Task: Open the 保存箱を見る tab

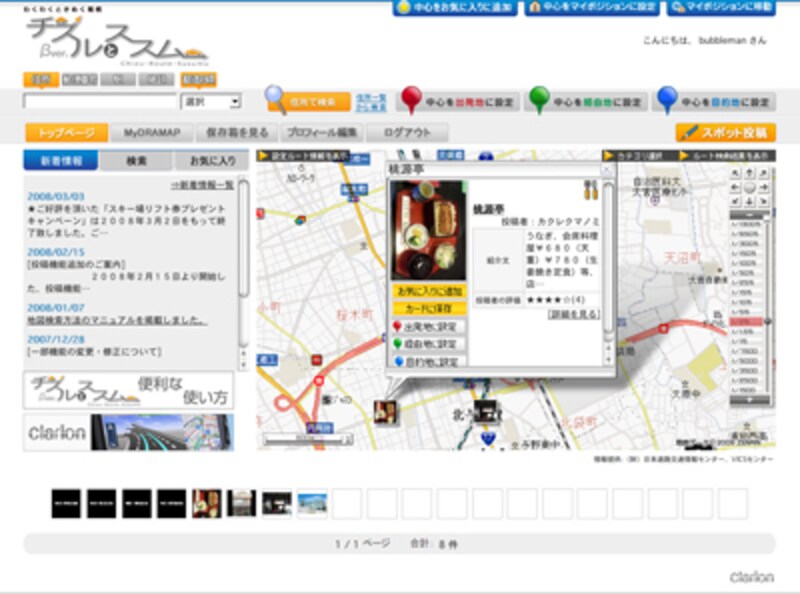Action: tap(237, 133)
